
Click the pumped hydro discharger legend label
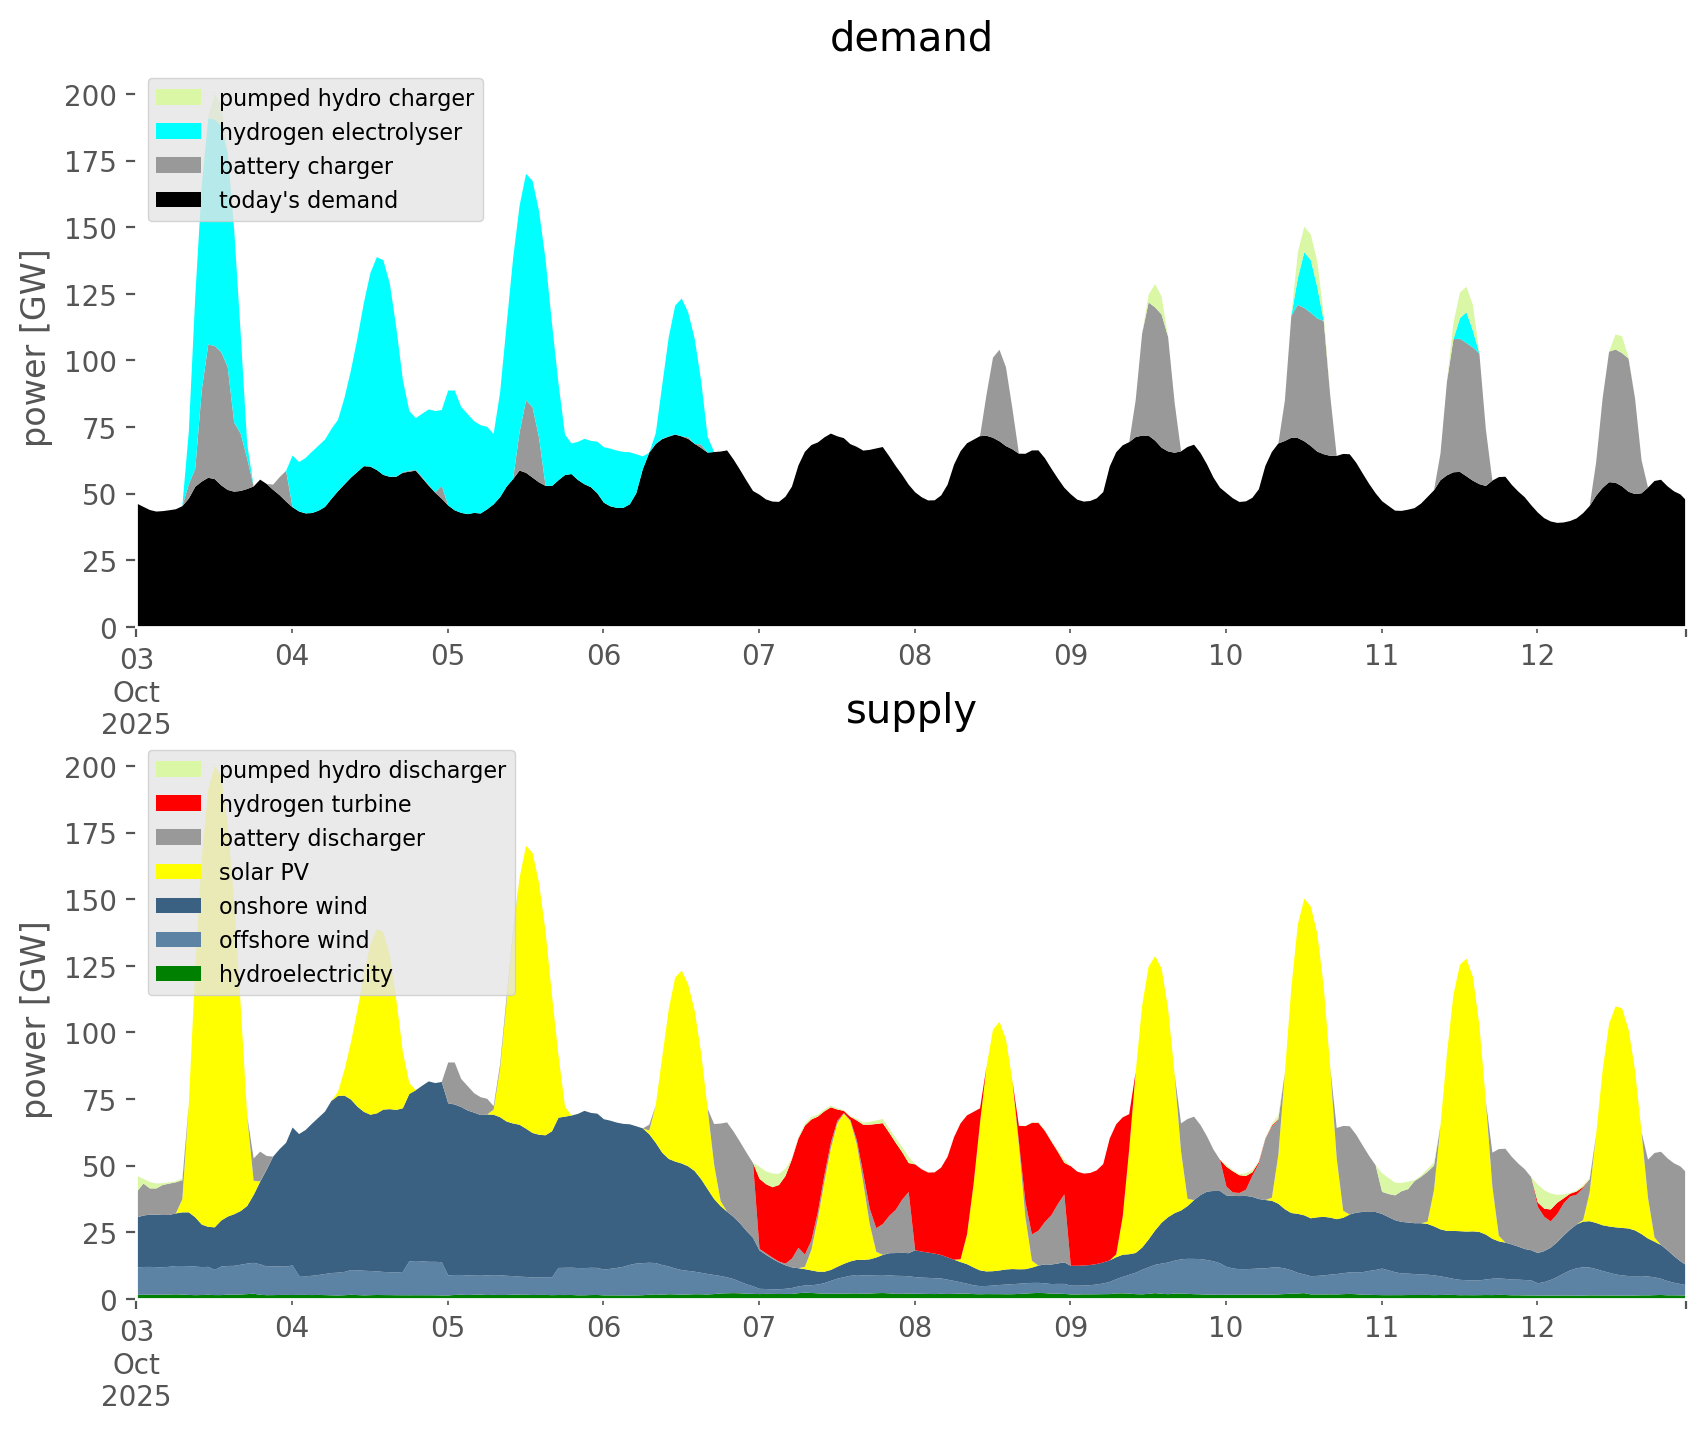pos(362,770)
